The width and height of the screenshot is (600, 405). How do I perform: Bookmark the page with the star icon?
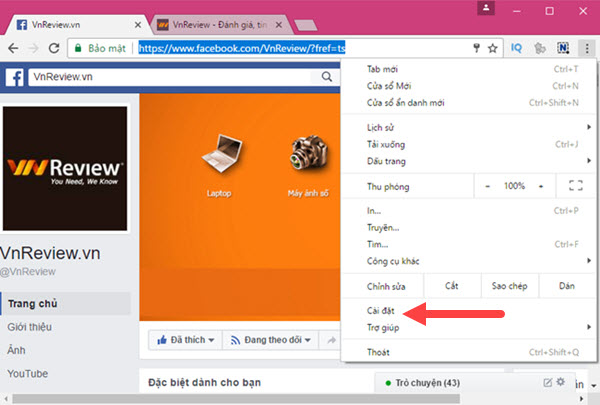(x=492, y=48)
